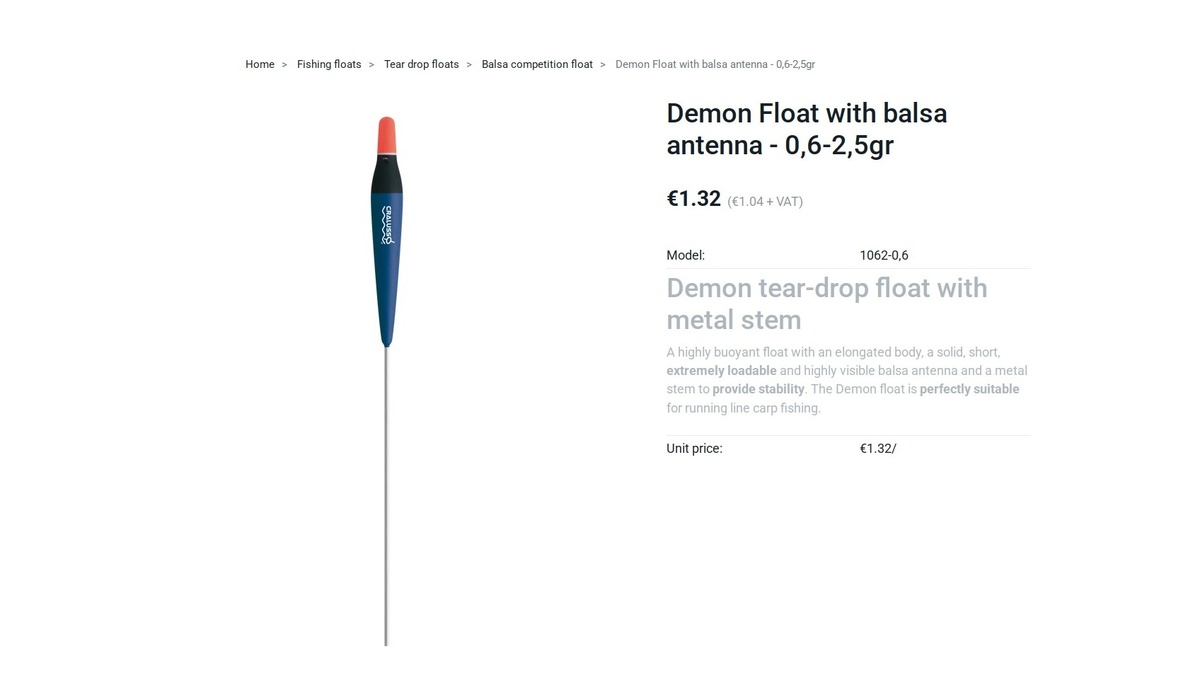
Task: Open the Balsa competition float category
Action: coord(537,64)
